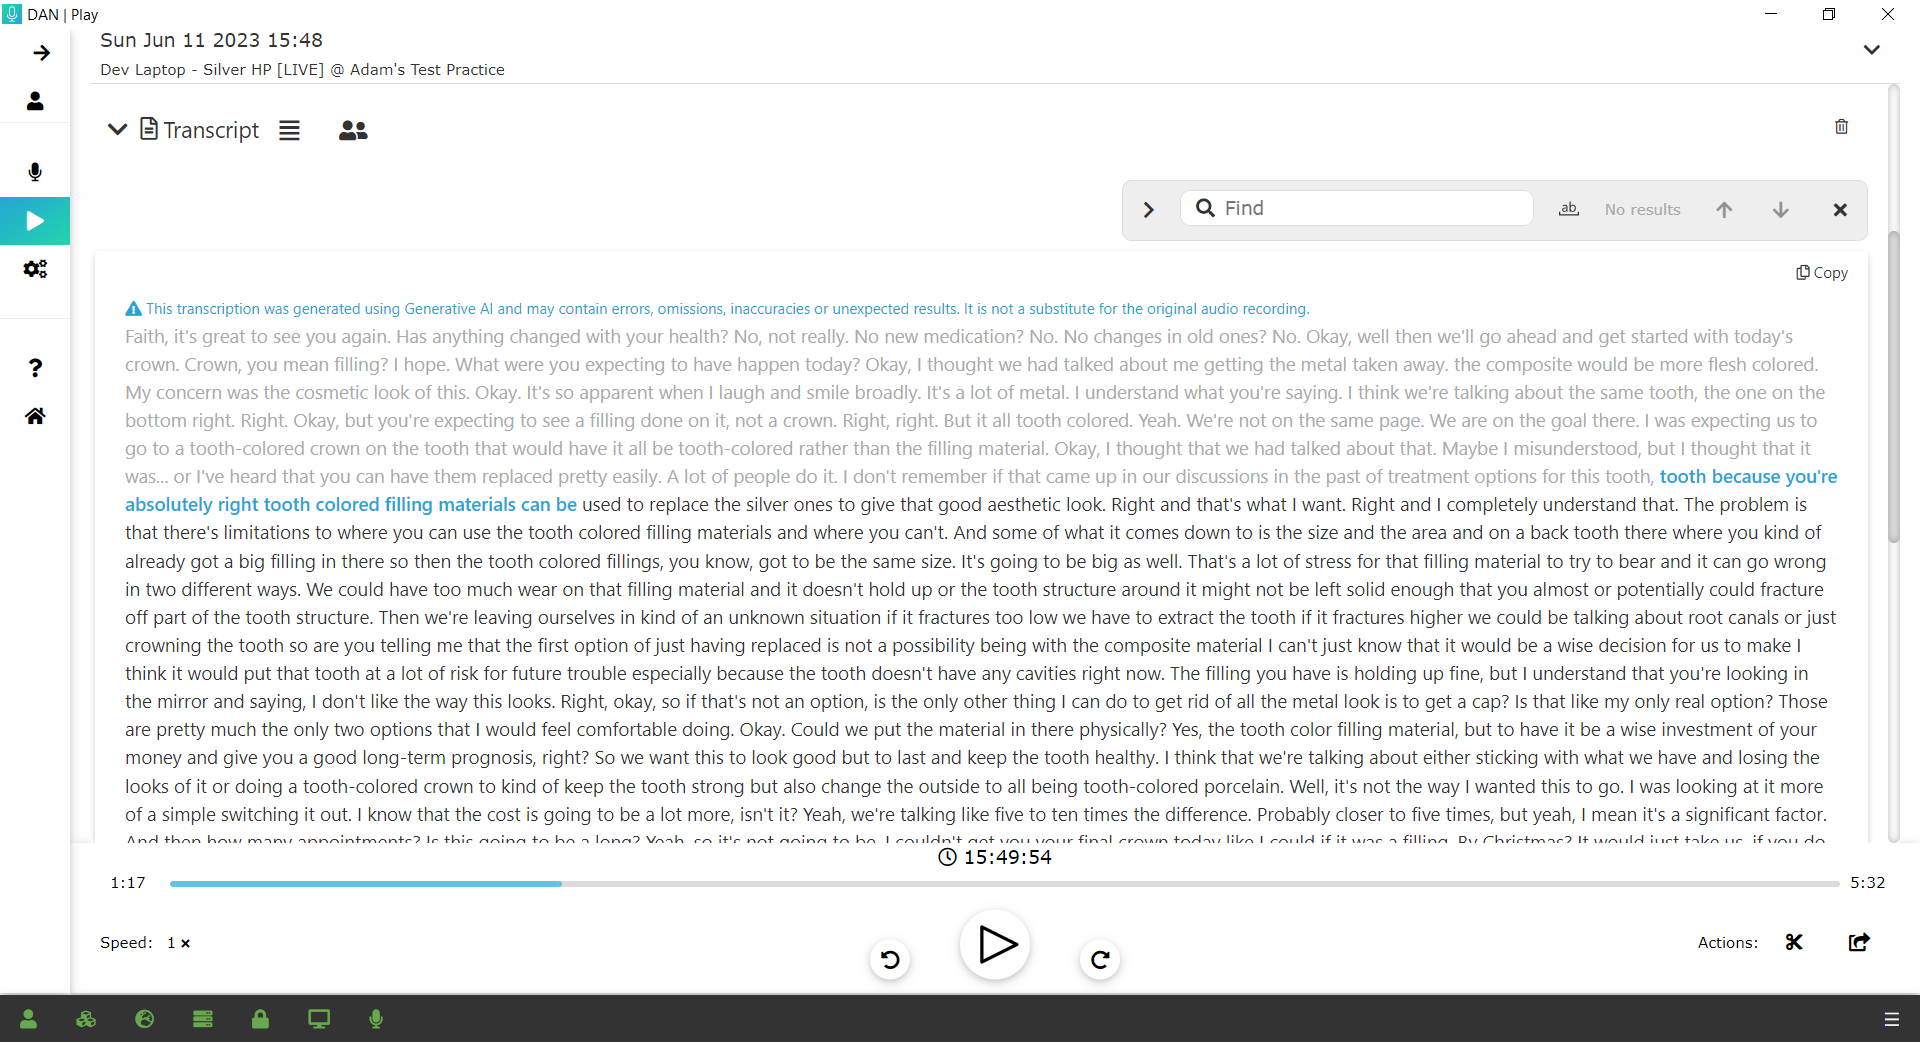Click the trash delete icon
The width and height of the screenshot is (1920, 1042).
1841,127
